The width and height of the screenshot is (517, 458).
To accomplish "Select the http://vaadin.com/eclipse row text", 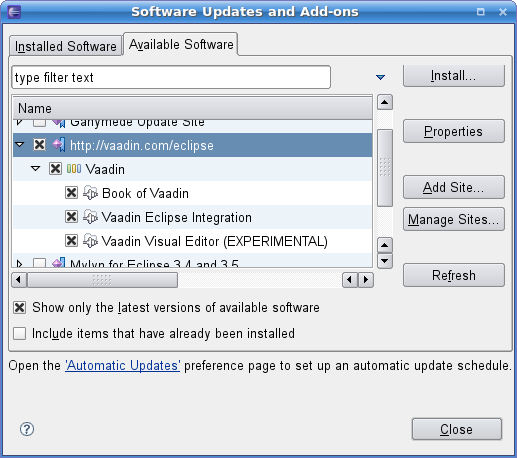I will (x=142, y=145).
